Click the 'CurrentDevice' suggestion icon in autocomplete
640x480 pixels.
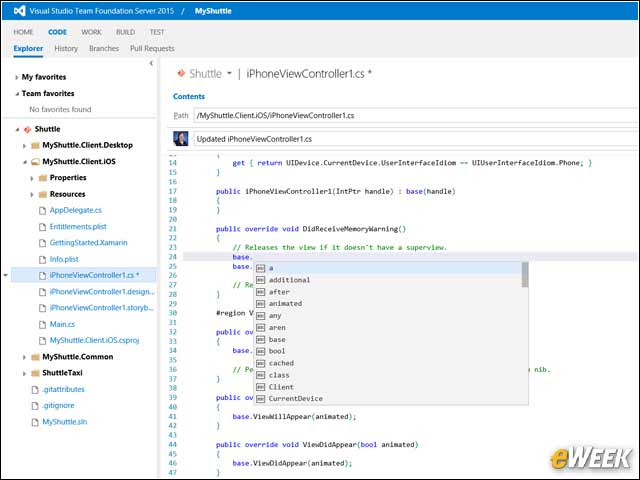click(260, 399)
